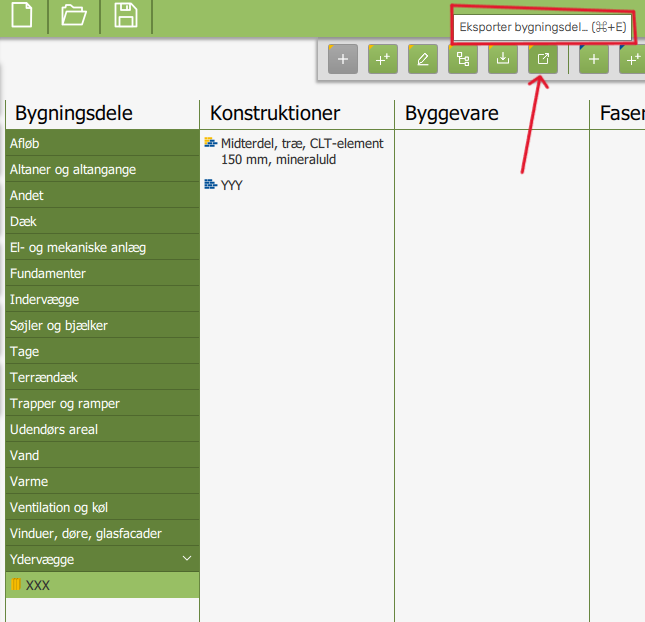Select the Indervægge category
Screen dimensions: 645x622
[x=102, y=299]
